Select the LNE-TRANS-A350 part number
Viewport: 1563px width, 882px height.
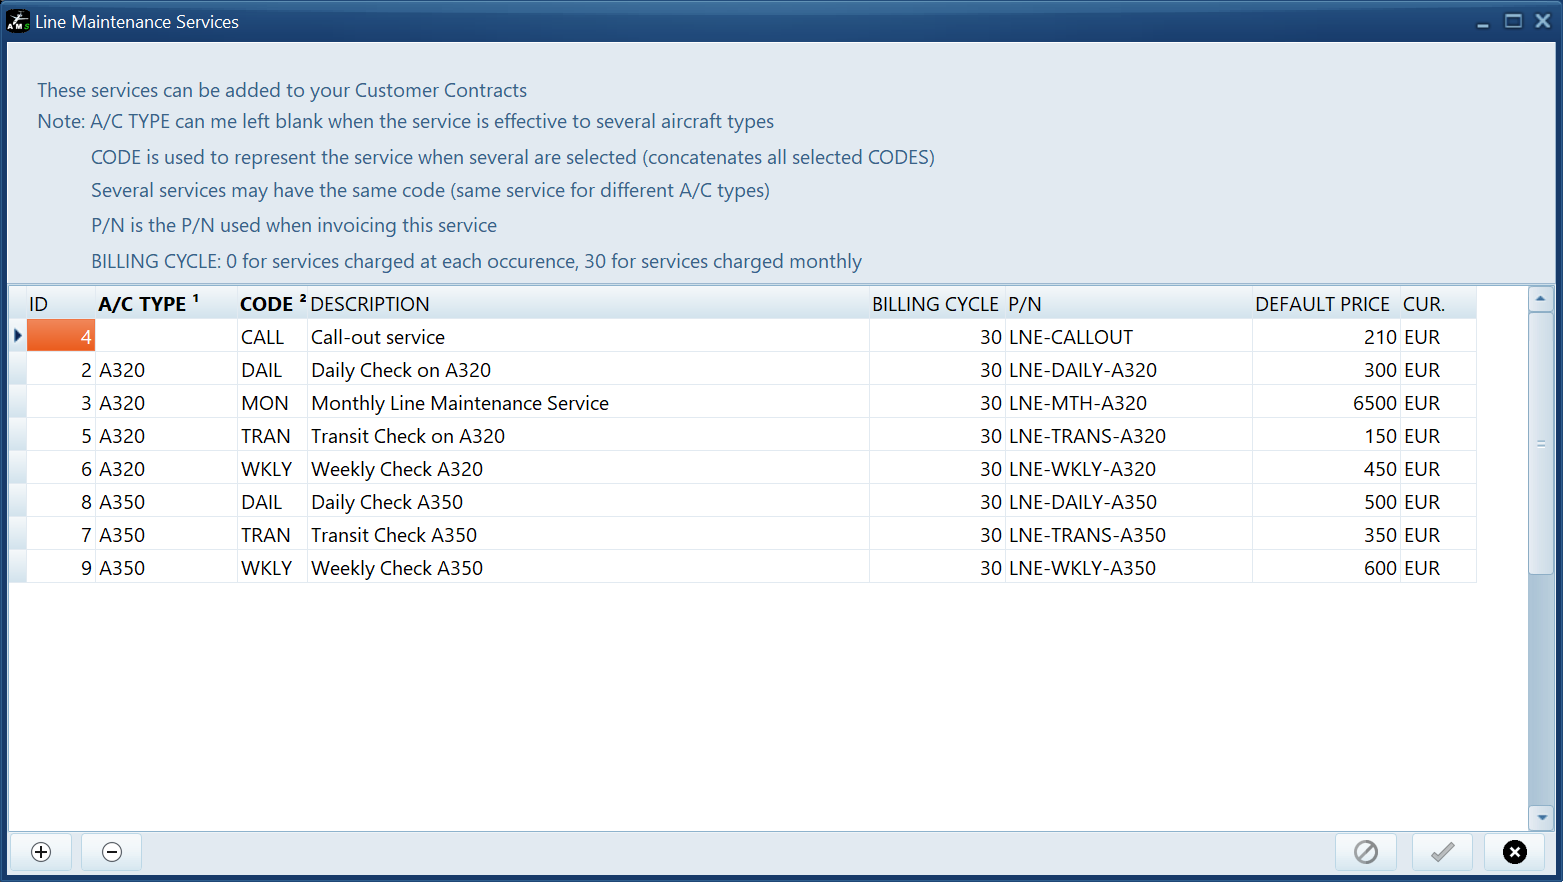(1128, 535)
